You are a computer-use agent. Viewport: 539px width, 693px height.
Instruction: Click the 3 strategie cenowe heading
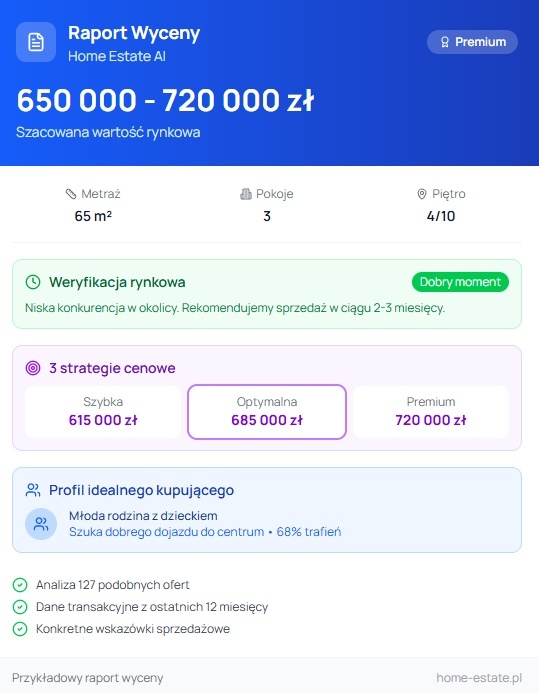[x=112, y=368]
